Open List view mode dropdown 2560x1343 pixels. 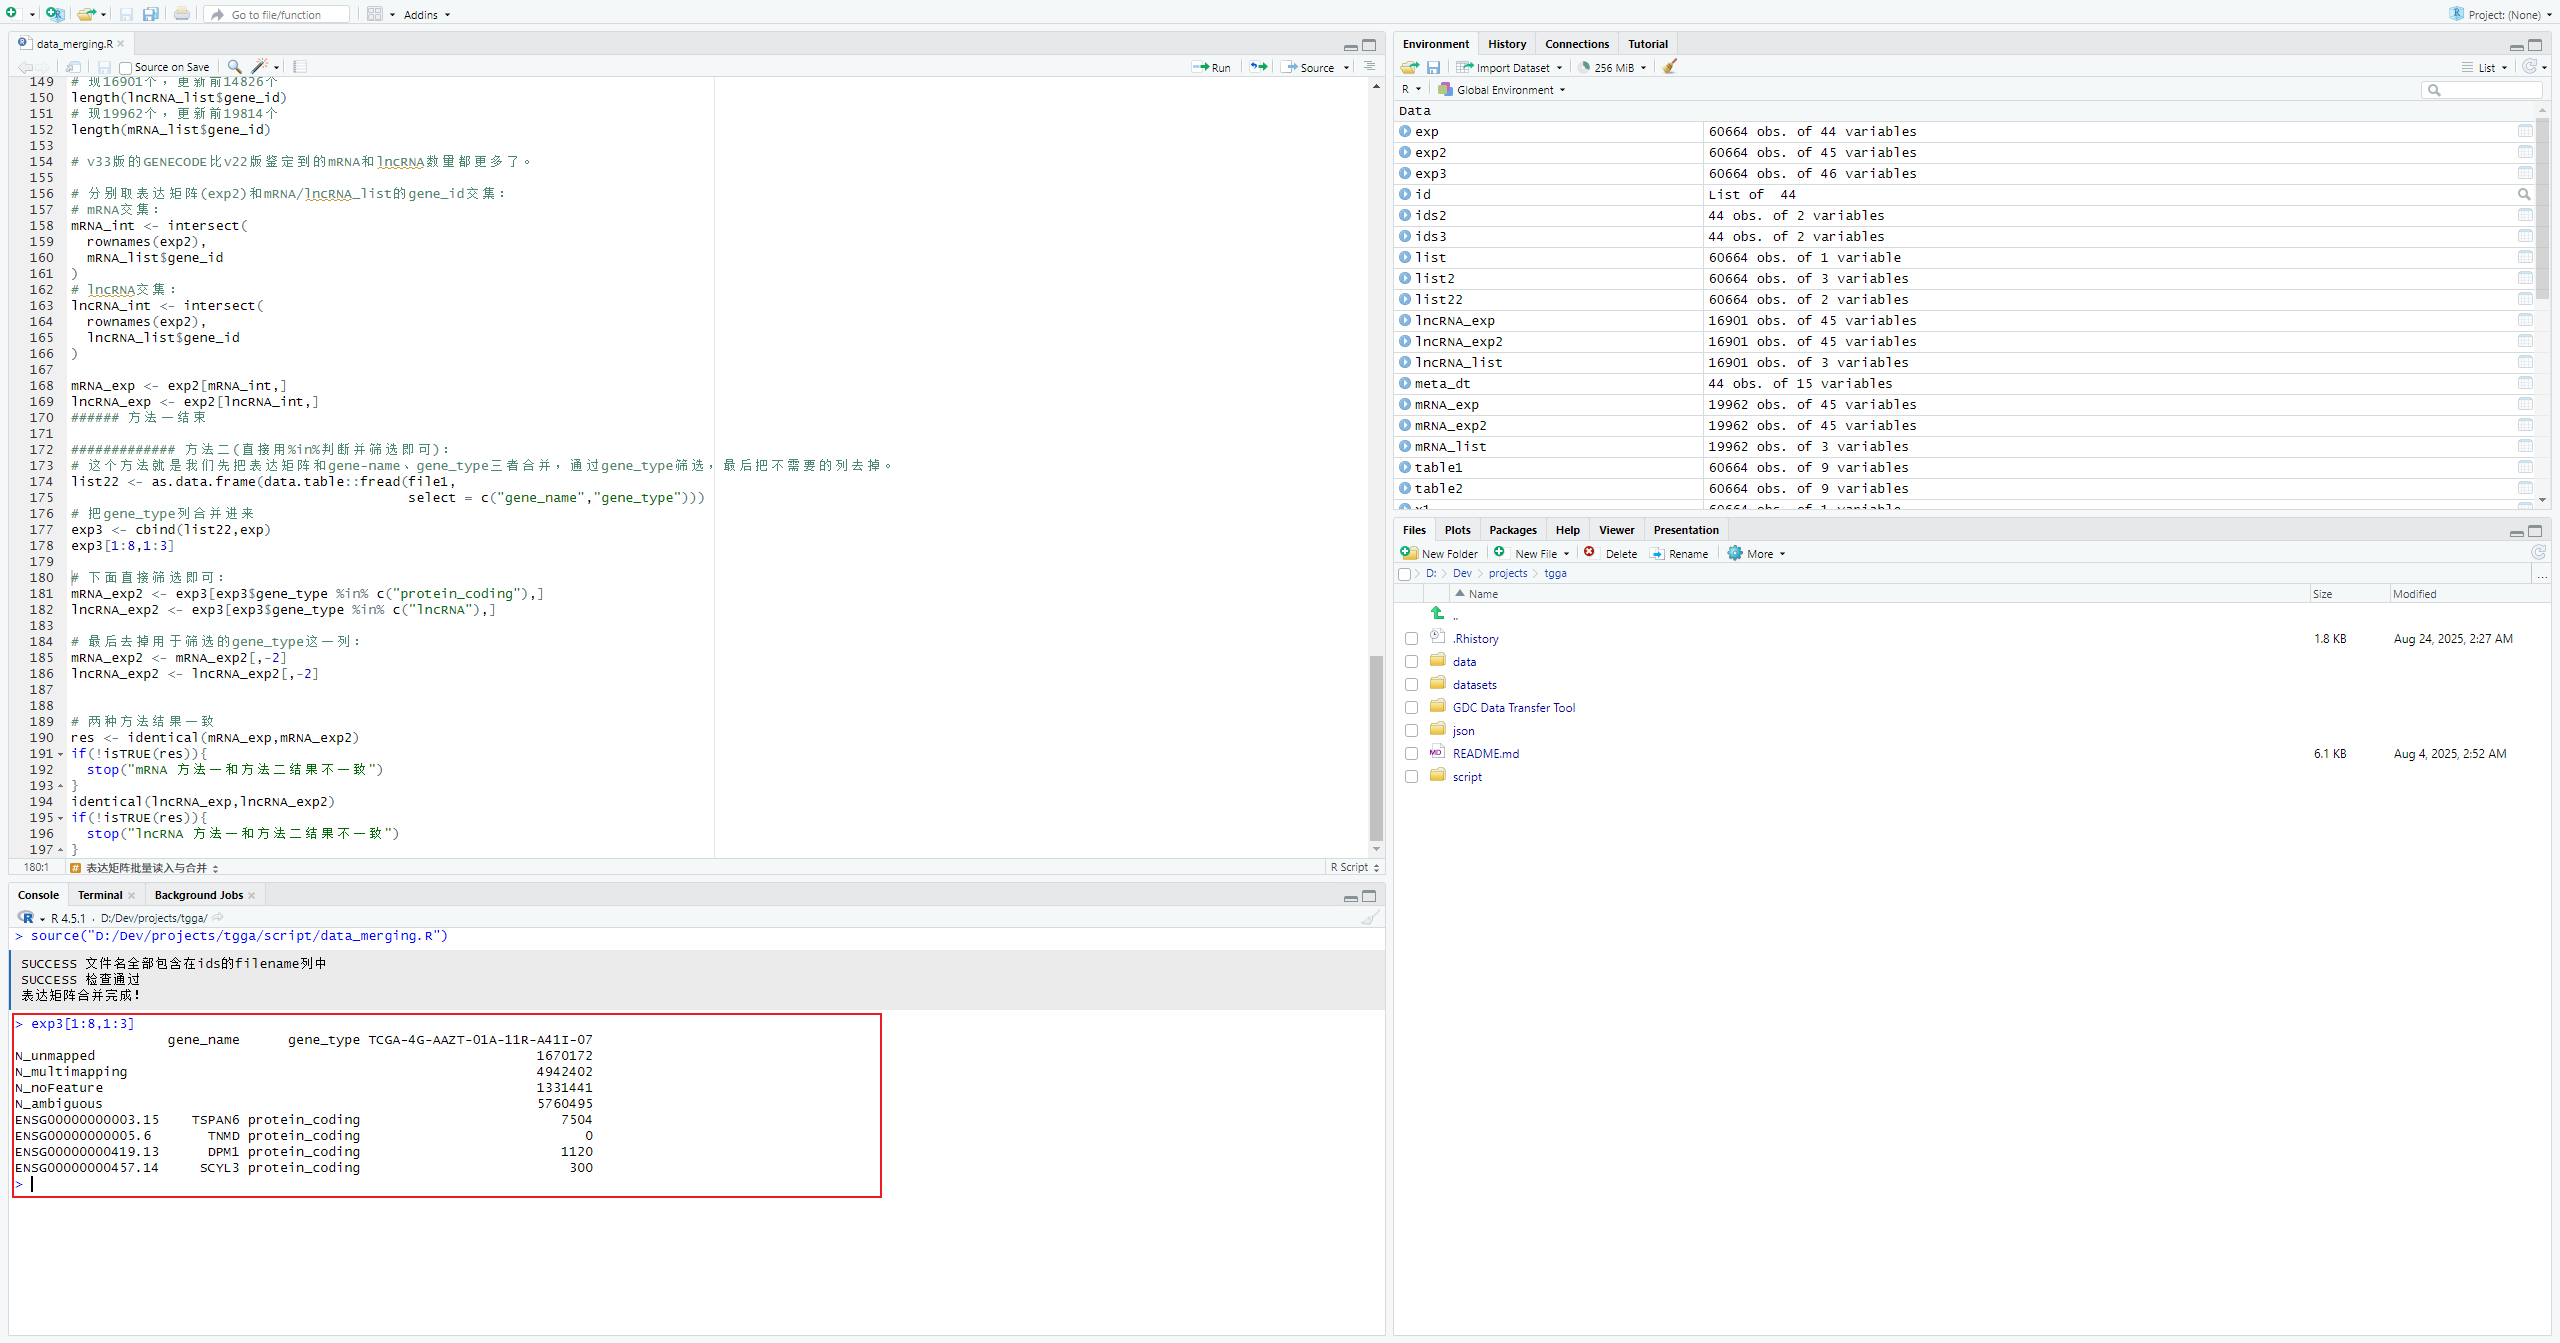coord(2486,67)
